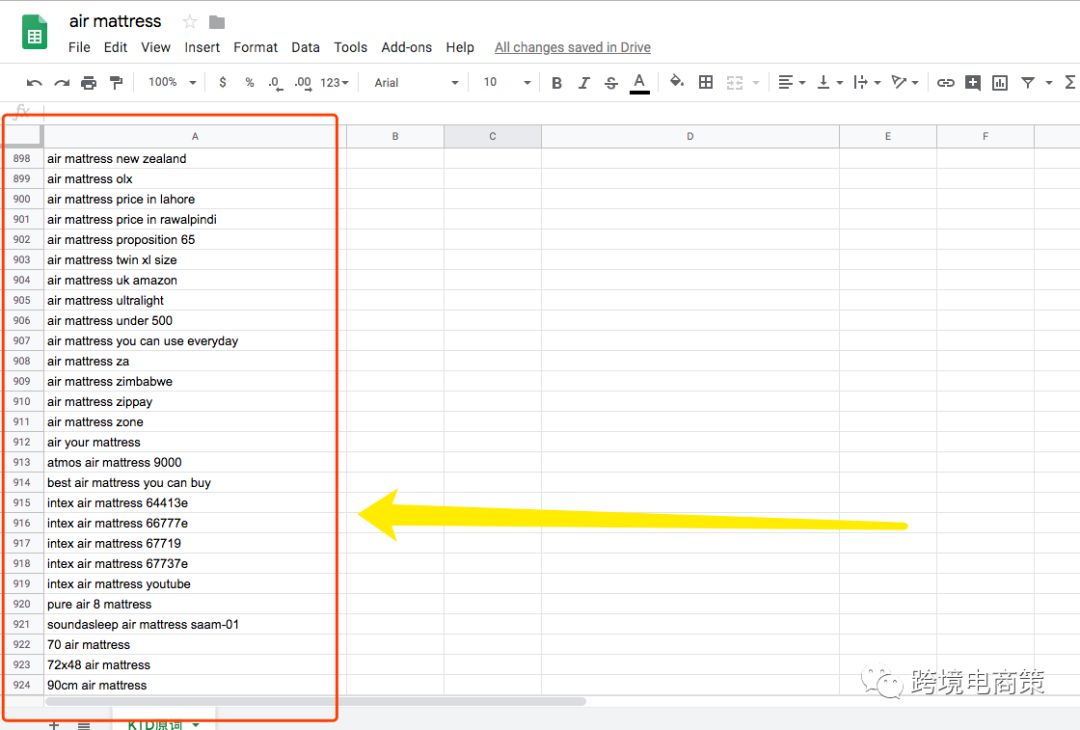Screen dimensions: 1080x730
Task: Toggle italic formatting
Action: [584, 83]
